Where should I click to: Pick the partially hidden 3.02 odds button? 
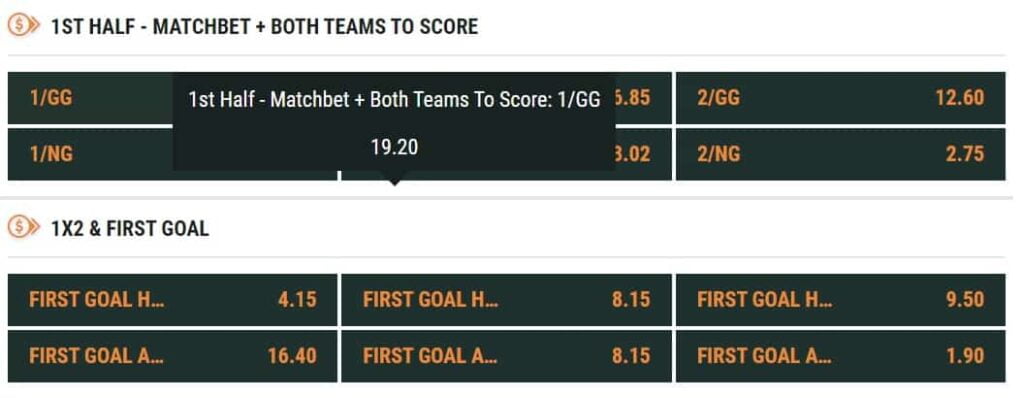pos(643,154)
